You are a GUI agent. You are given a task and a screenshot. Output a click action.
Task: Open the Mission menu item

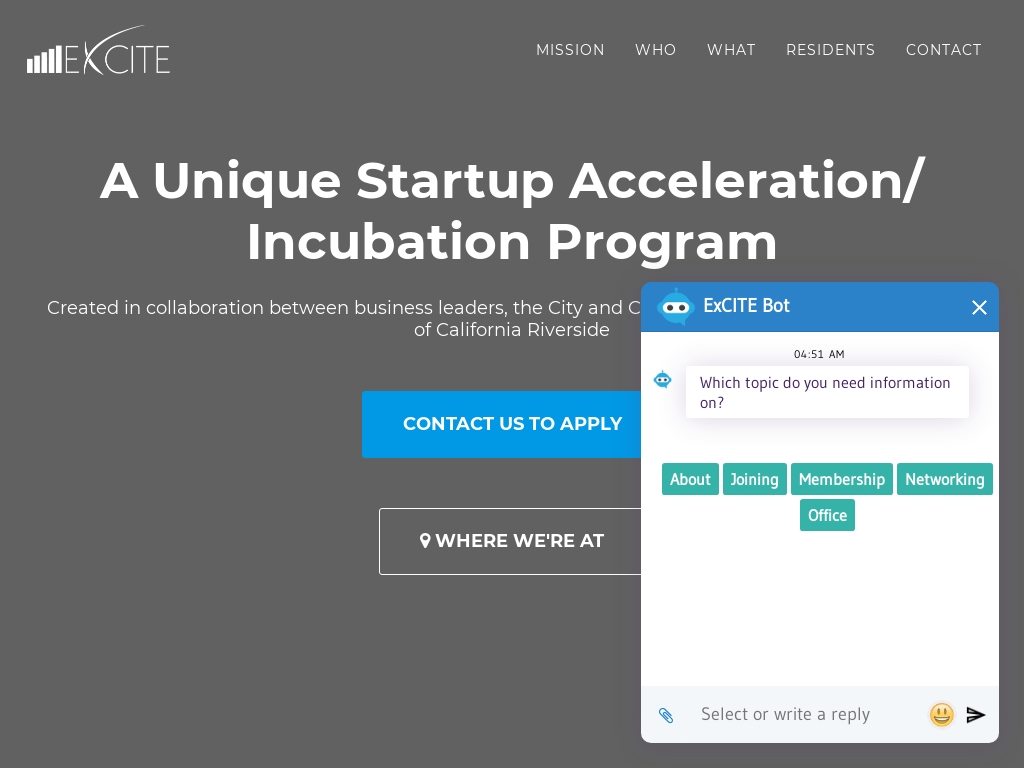click(570, 50)
